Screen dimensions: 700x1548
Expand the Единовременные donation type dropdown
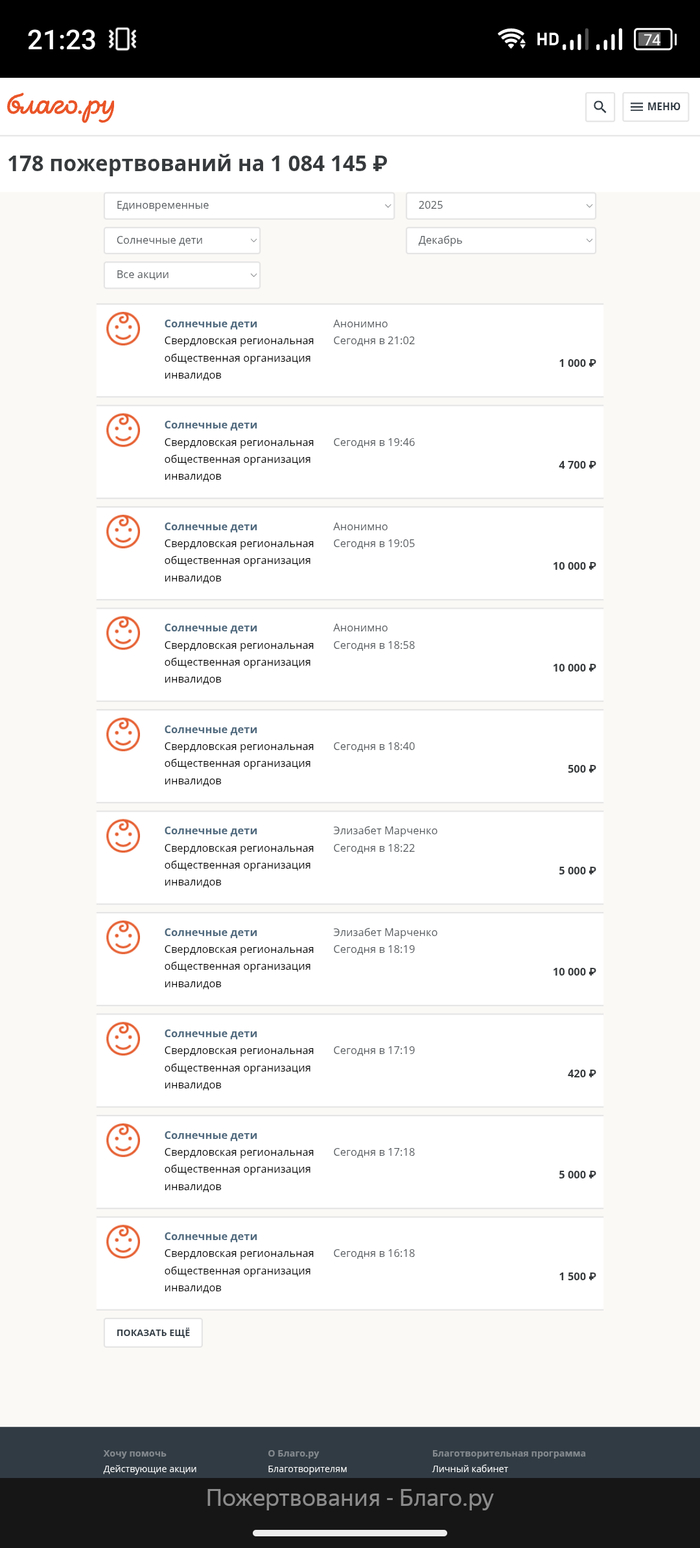tap(249, 205)
